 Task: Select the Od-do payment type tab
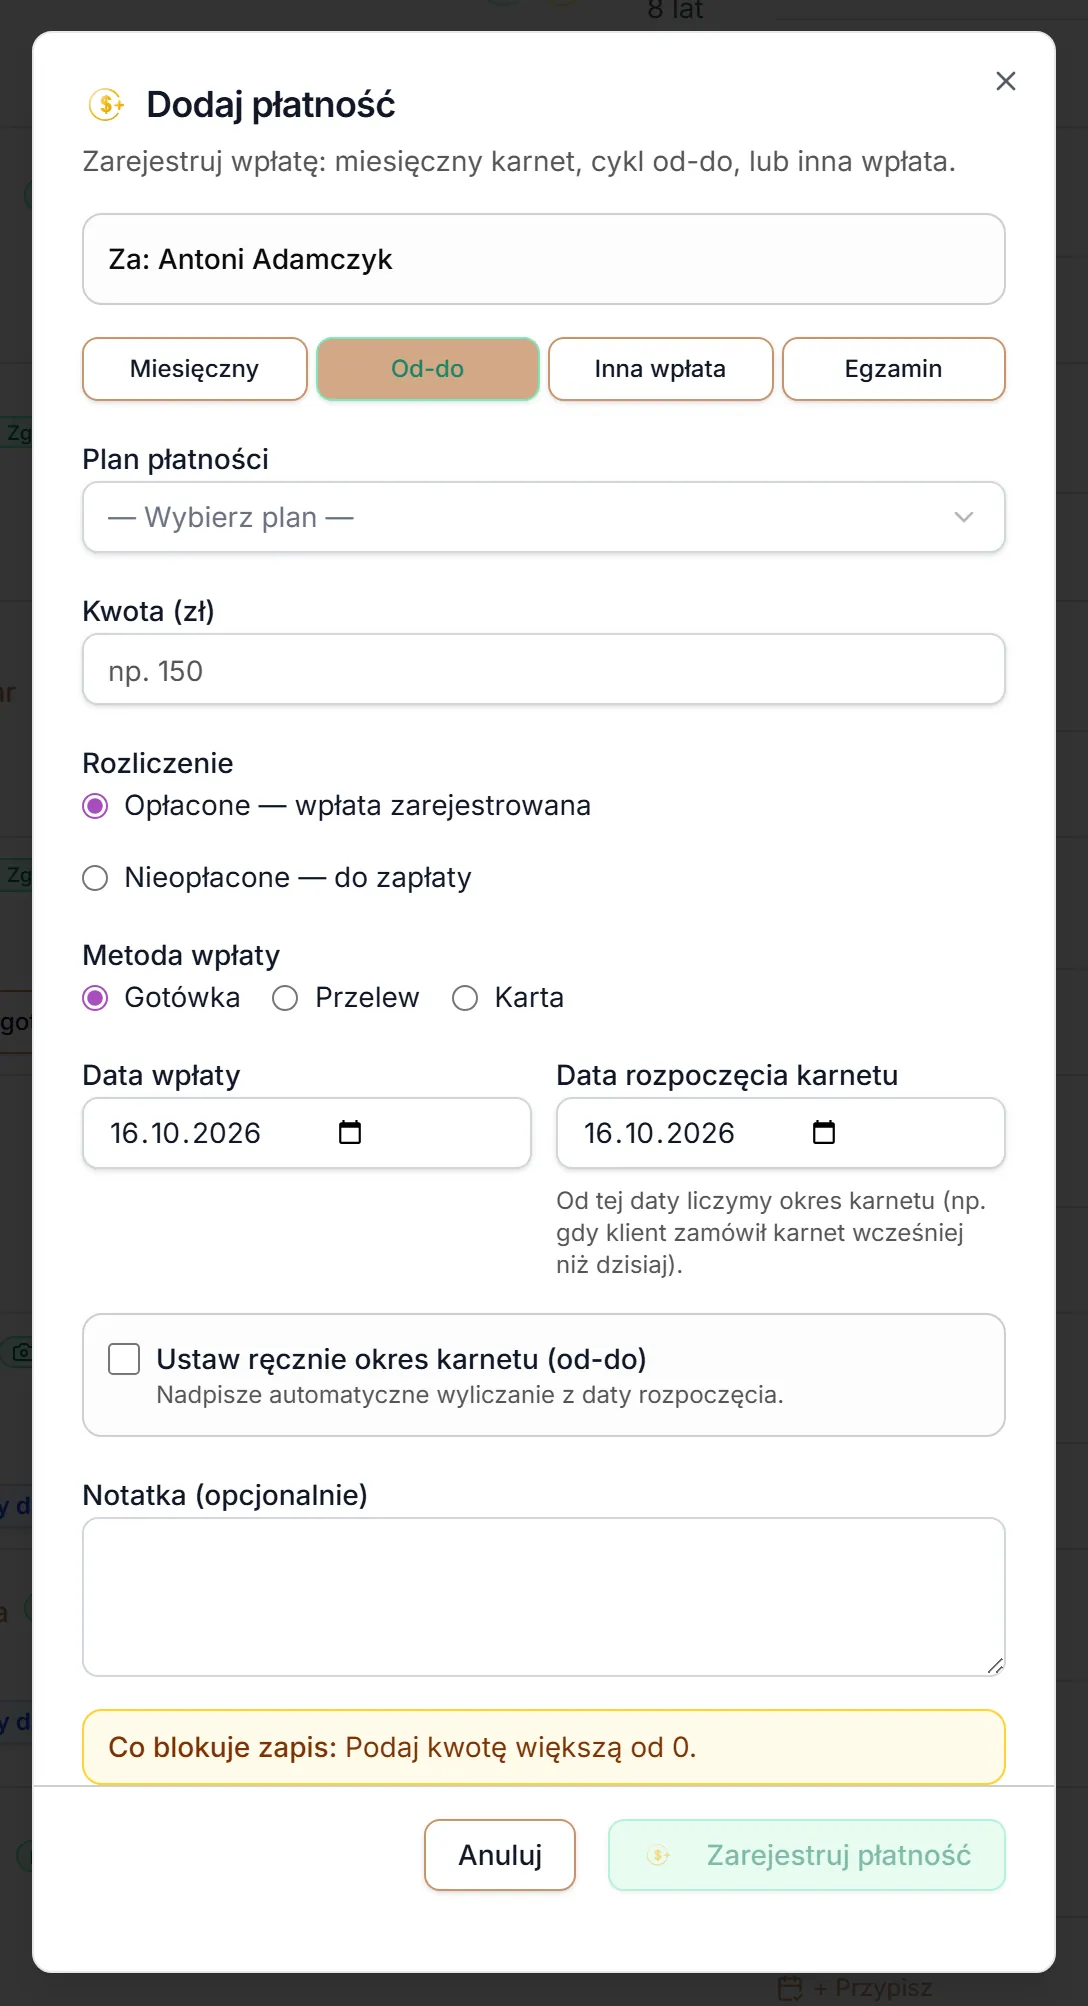click(428, 369)
